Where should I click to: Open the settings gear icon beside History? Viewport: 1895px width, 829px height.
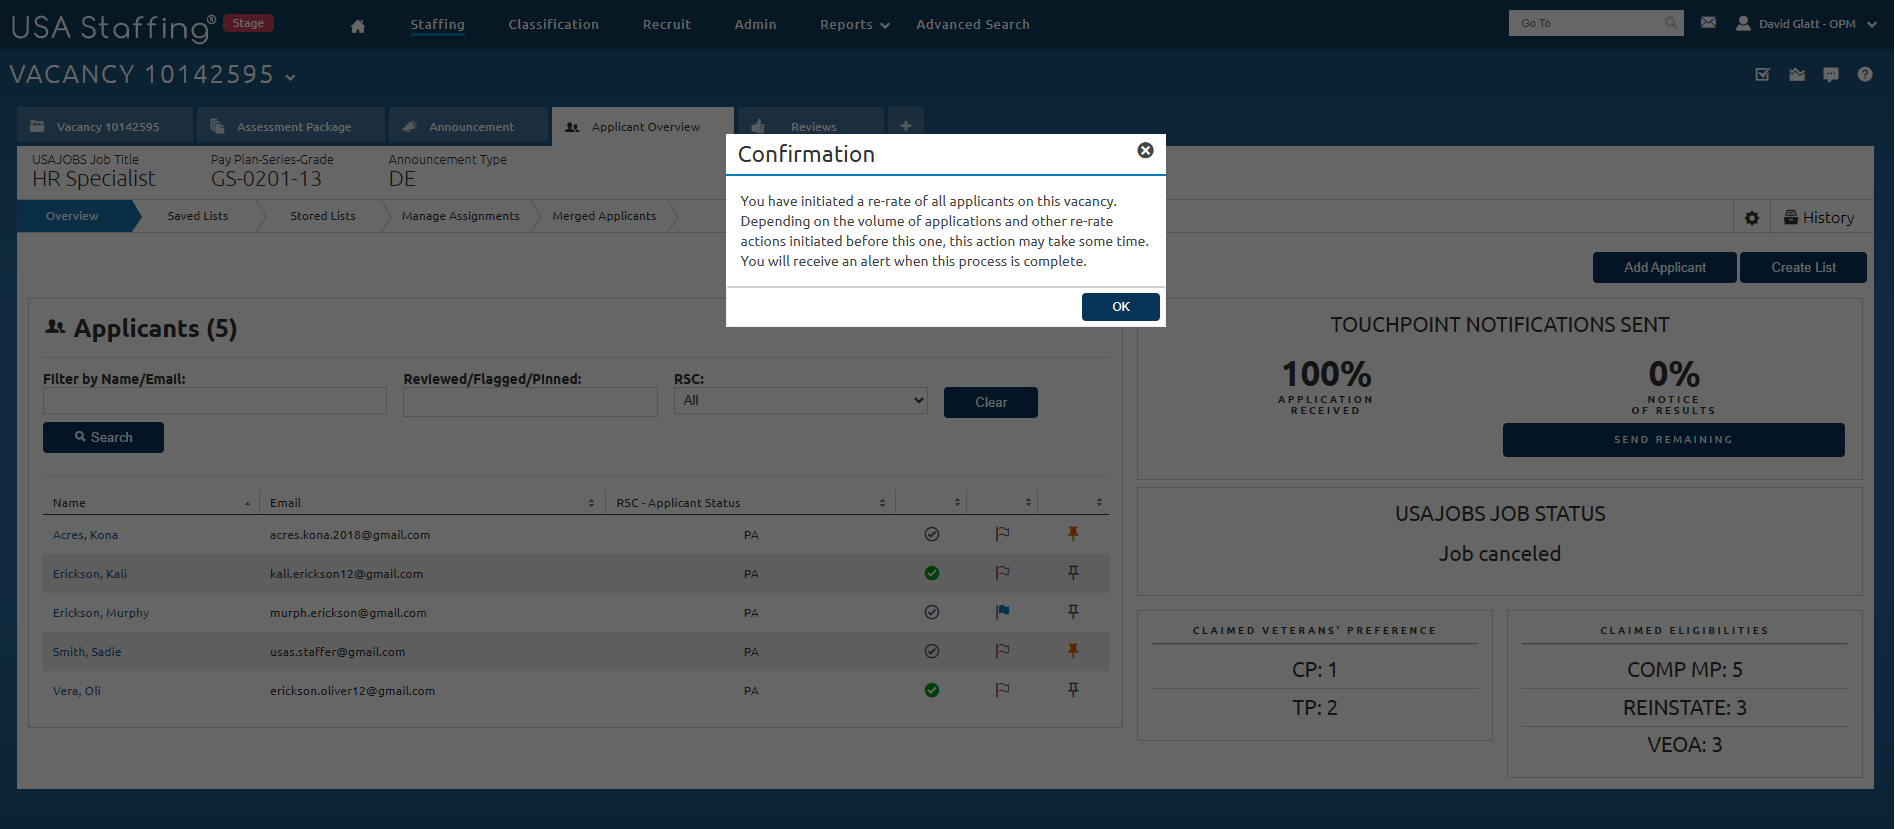[x=1752, y=218]
